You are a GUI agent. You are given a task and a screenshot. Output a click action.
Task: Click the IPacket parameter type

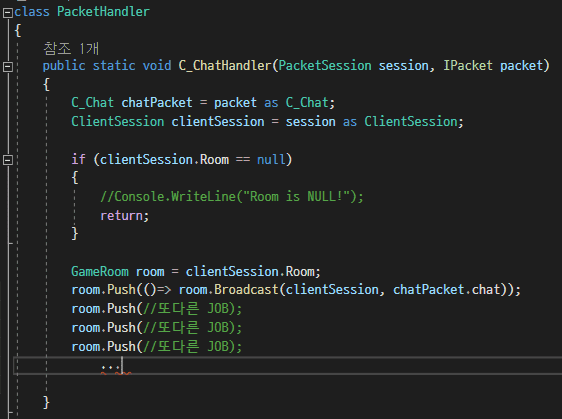[x=468, y=66]
